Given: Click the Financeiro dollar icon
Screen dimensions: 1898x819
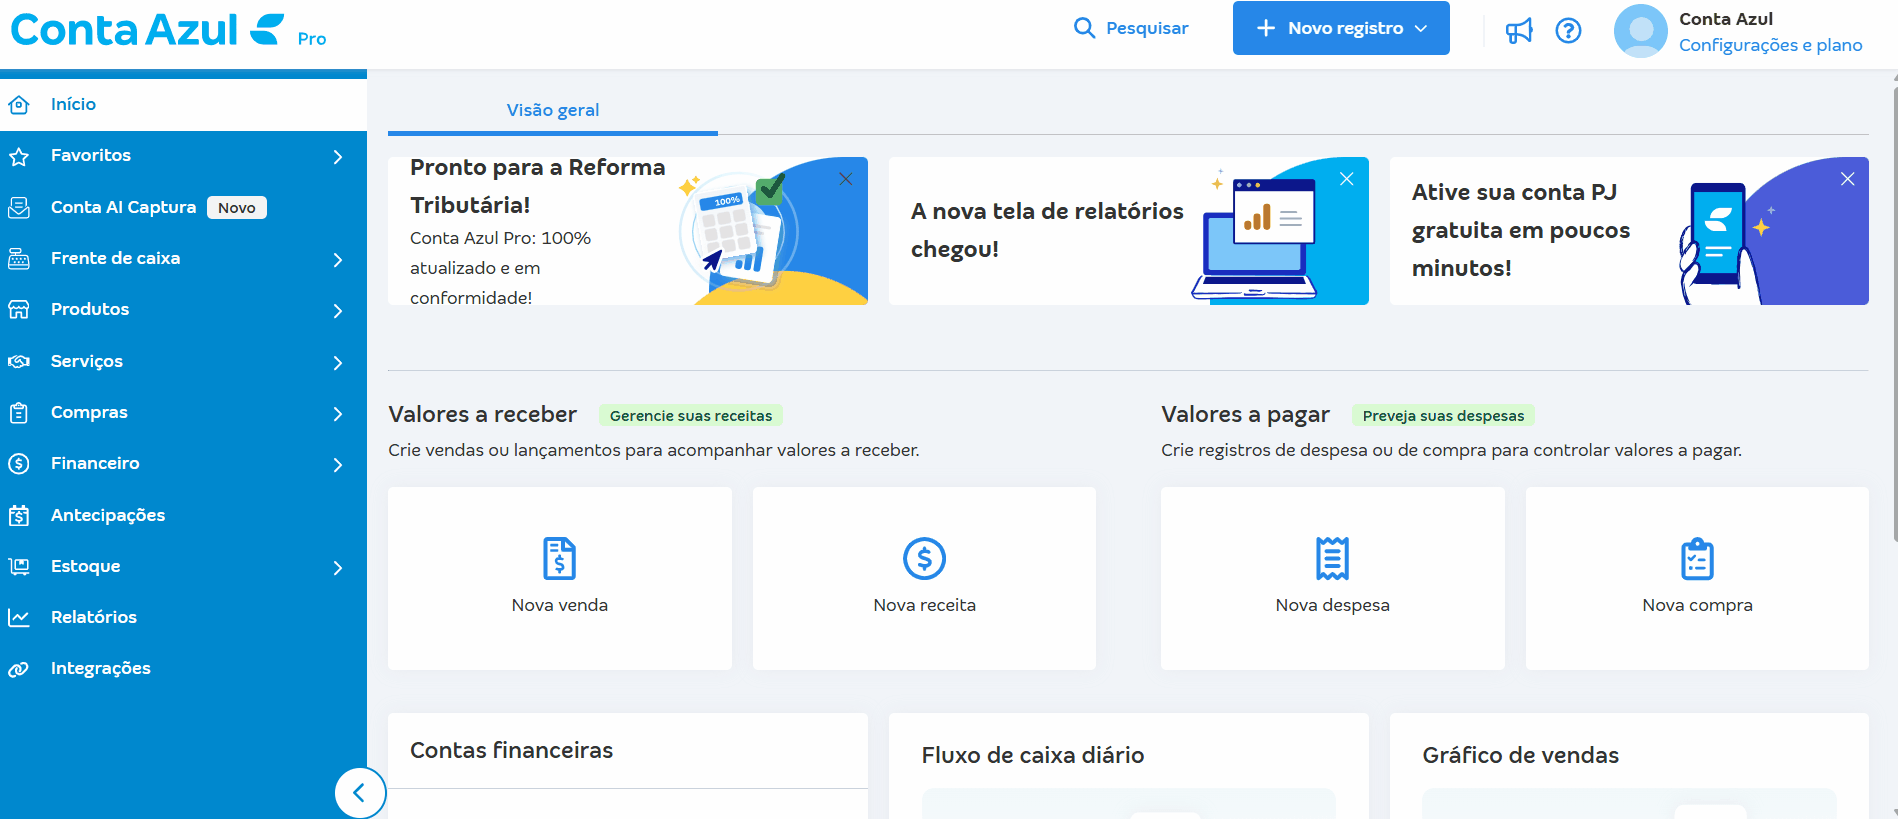Looking at the screenshot, I should click(19, 464).
